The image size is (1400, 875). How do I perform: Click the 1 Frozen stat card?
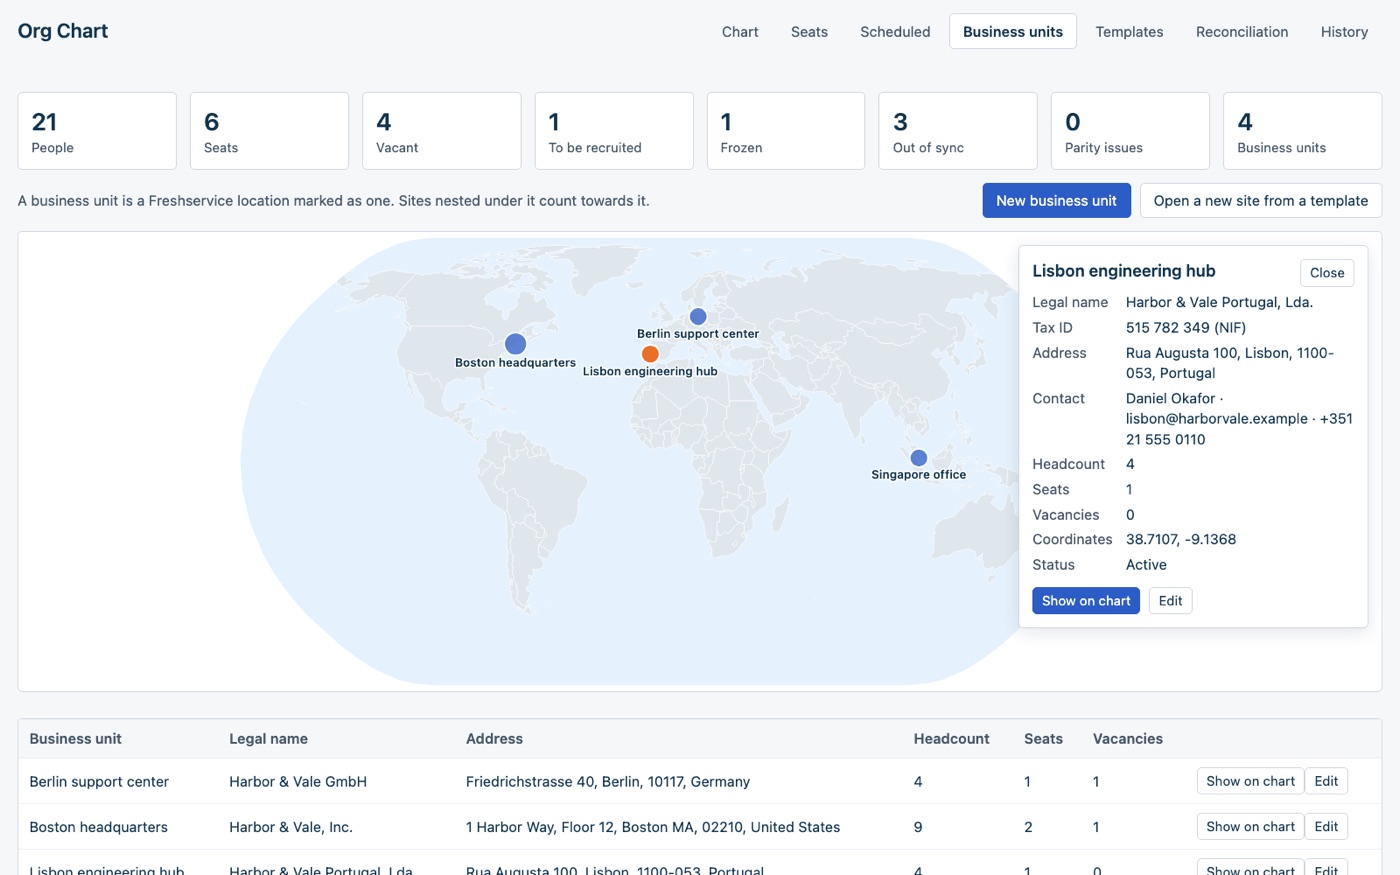tap(786, 131)
